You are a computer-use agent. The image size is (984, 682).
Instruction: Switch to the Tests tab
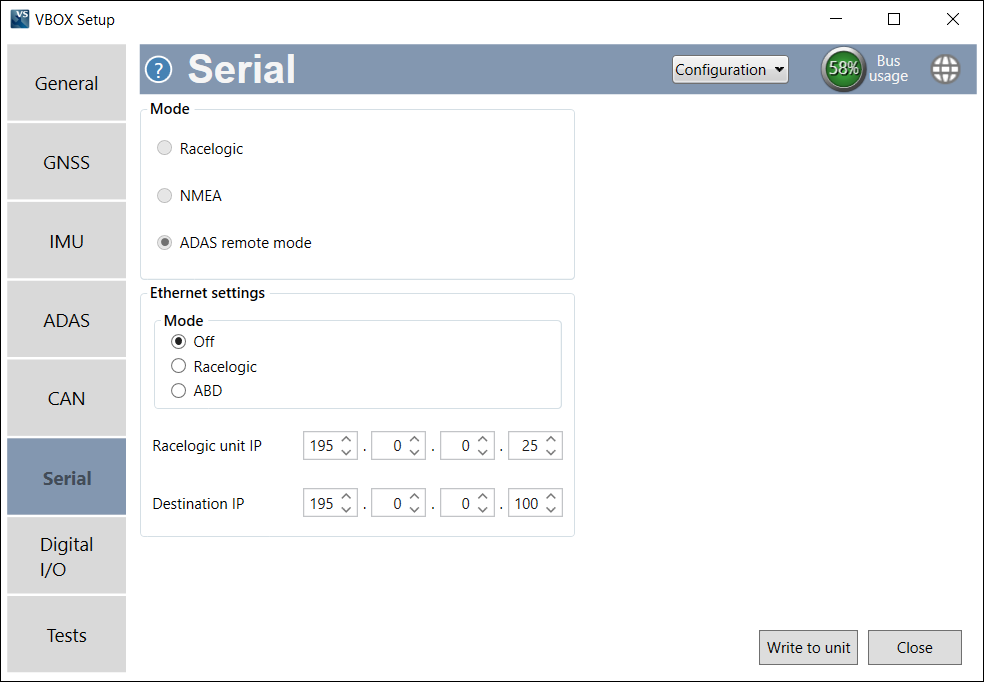66,634
